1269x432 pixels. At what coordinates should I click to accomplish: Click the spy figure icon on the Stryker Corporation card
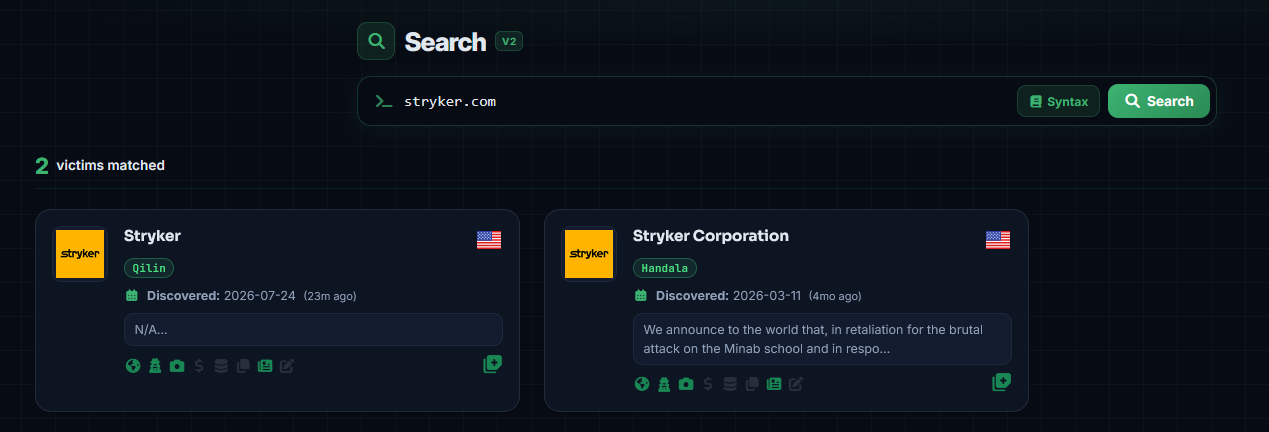663,384
